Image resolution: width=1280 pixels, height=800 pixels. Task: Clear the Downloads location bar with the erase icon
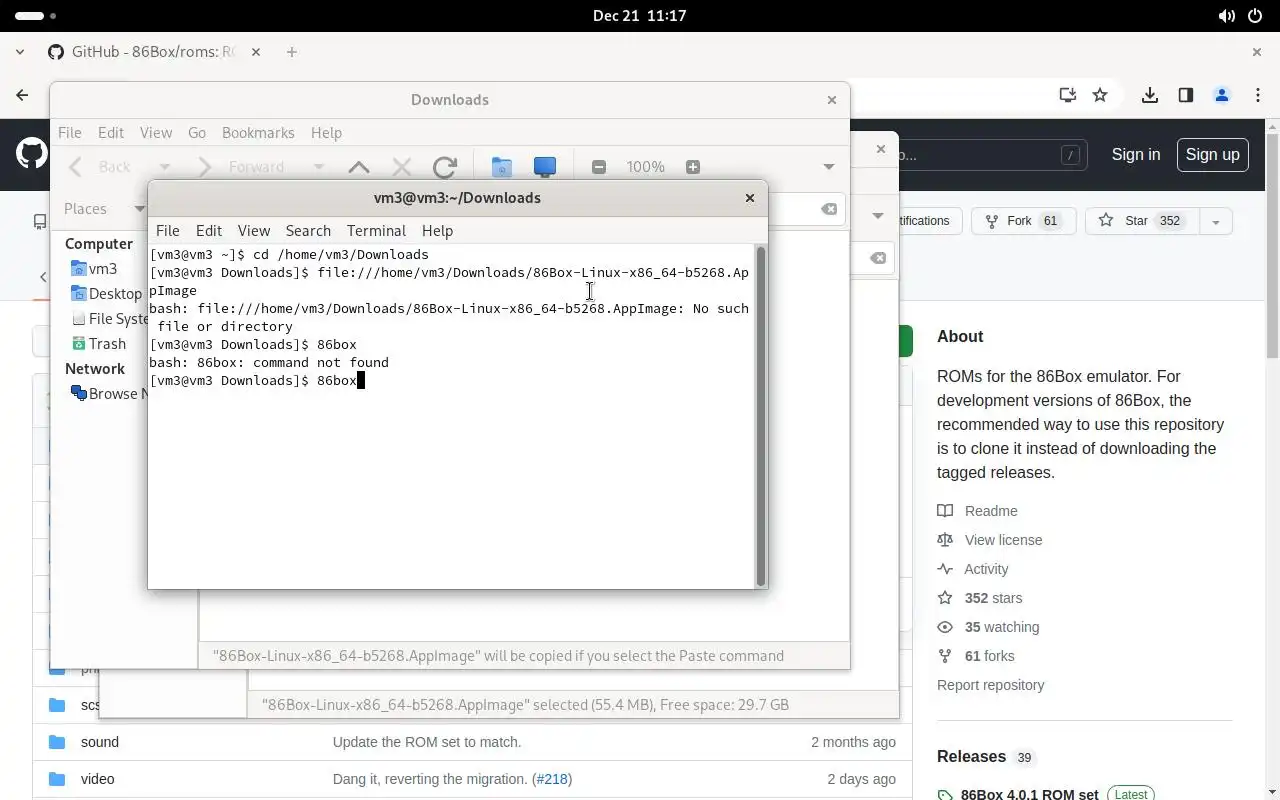click(829, 209)
